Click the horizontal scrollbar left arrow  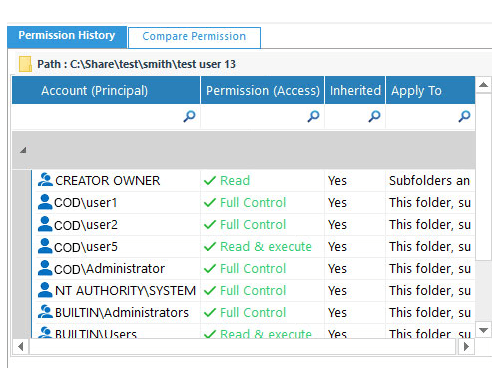(x=21, y=347)
